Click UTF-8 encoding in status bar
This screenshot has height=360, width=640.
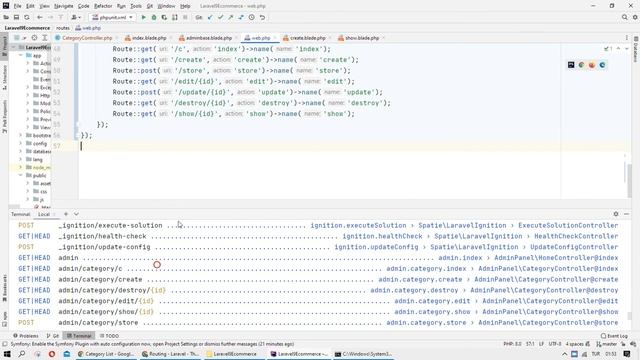point(555,344)
